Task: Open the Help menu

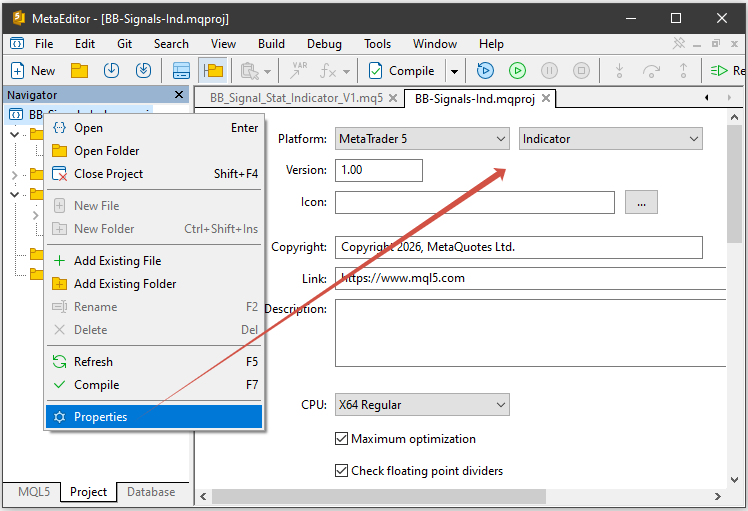Action: pos(491,44)
